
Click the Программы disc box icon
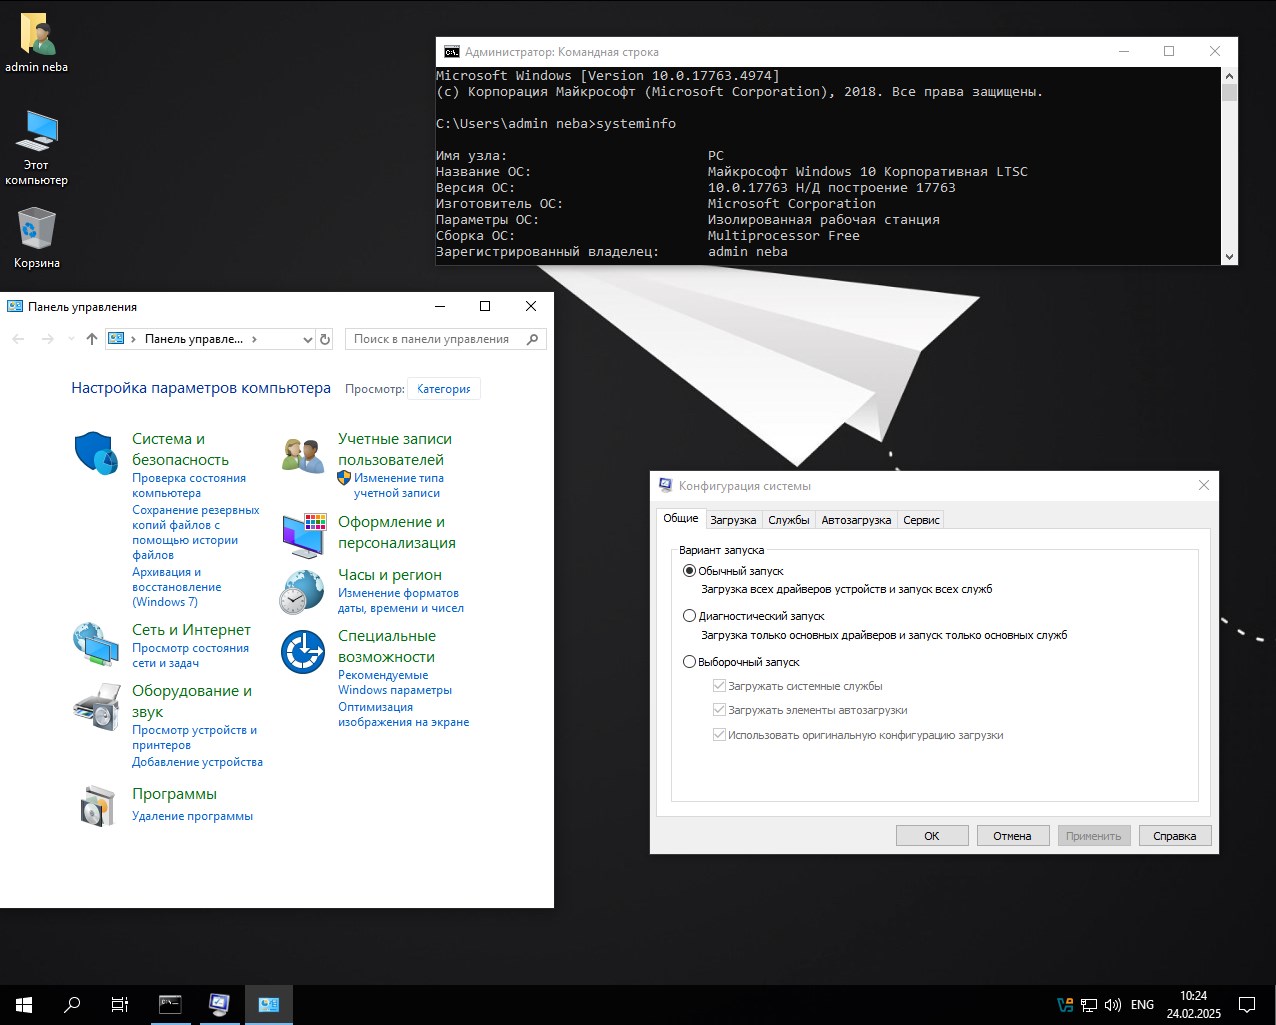click(96, 806)
